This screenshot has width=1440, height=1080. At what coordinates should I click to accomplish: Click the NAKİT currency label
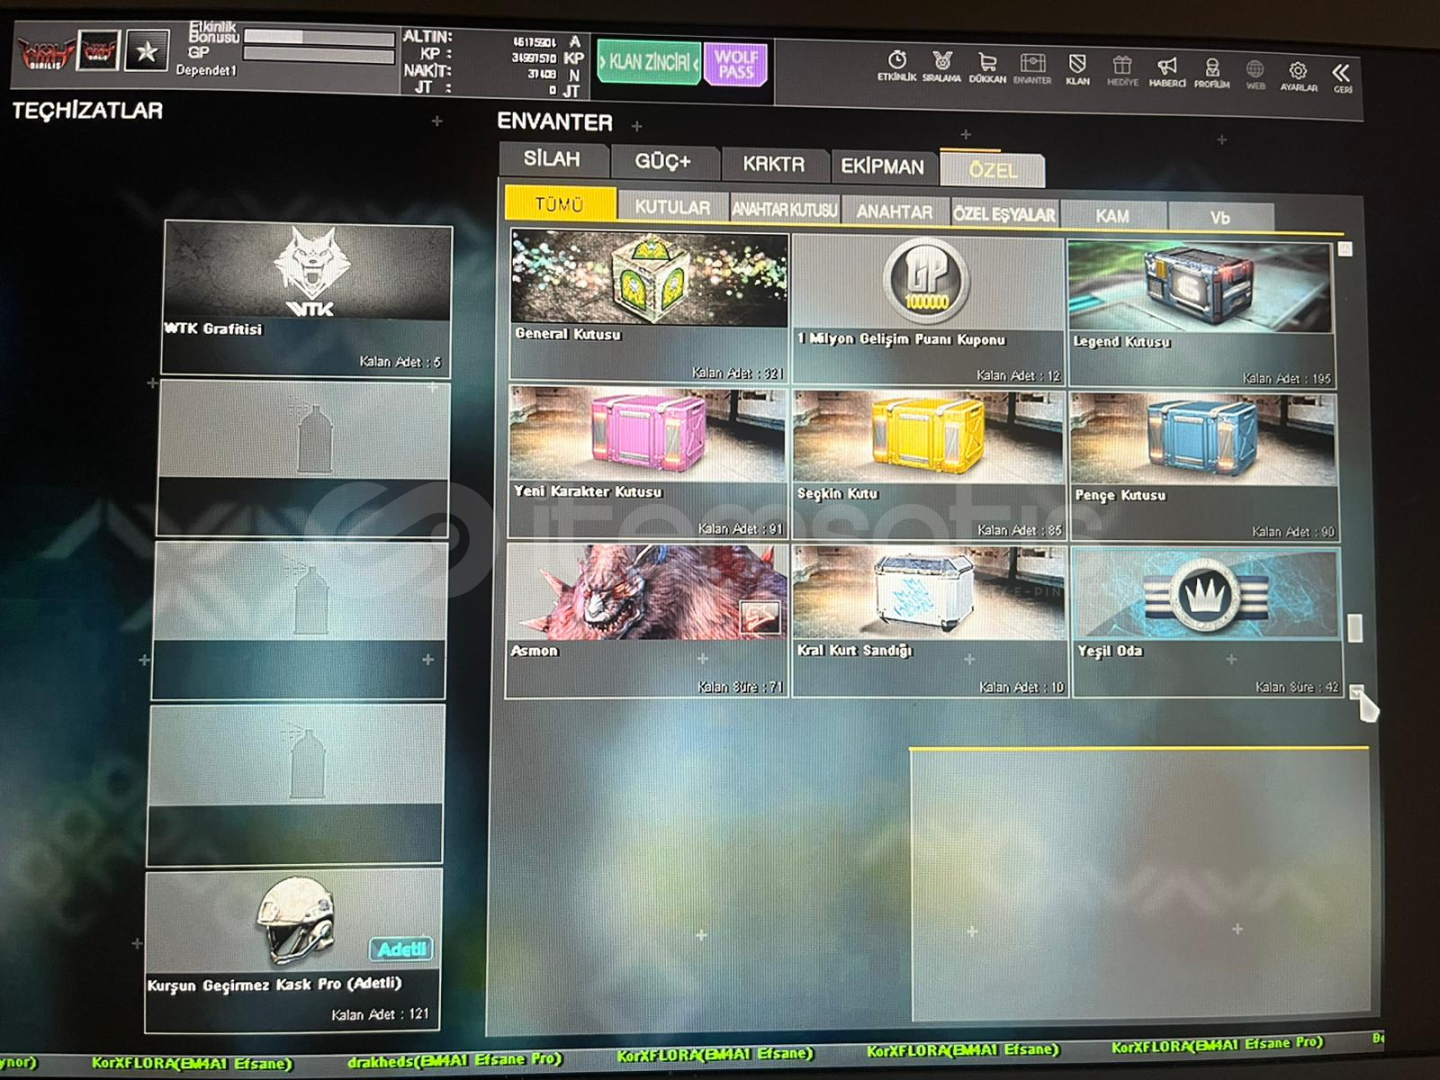(427, 70)
